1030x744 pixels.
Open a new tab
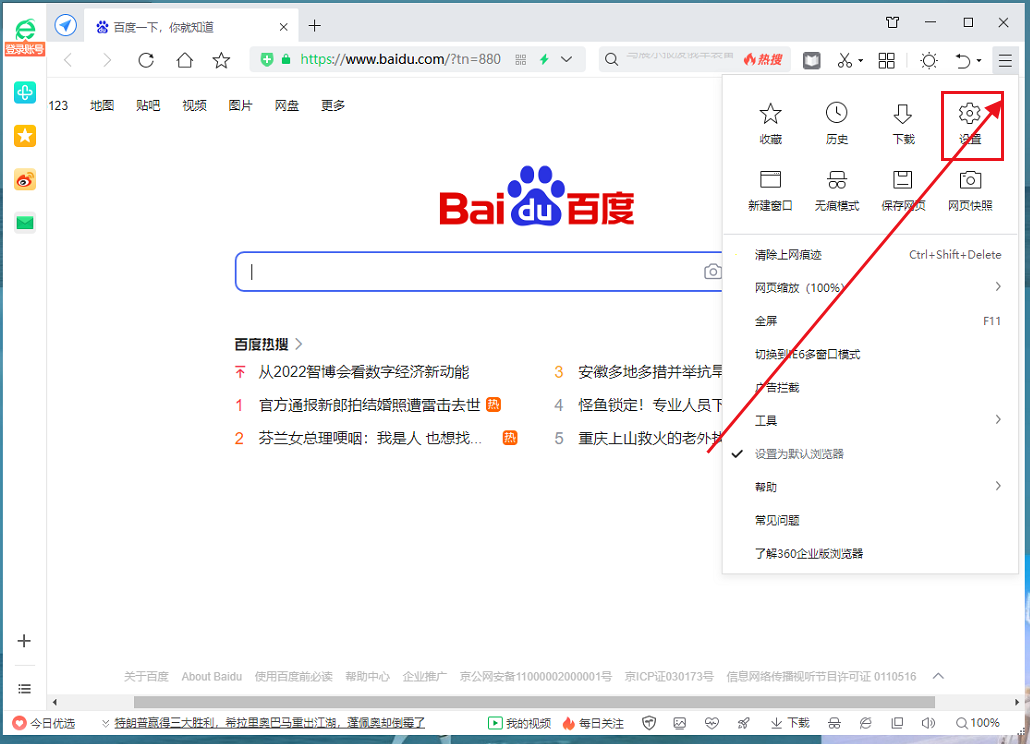(x=315, y=26)
